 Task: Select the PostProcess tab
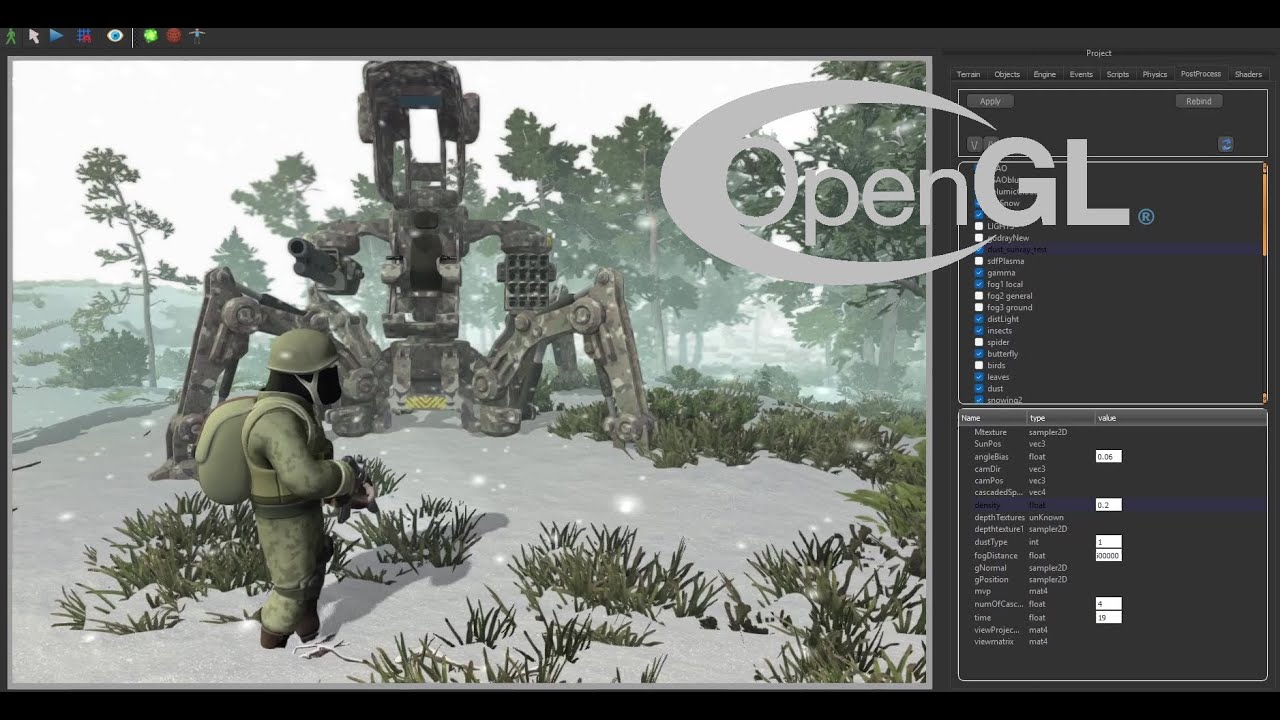[x=1200, y=74]
